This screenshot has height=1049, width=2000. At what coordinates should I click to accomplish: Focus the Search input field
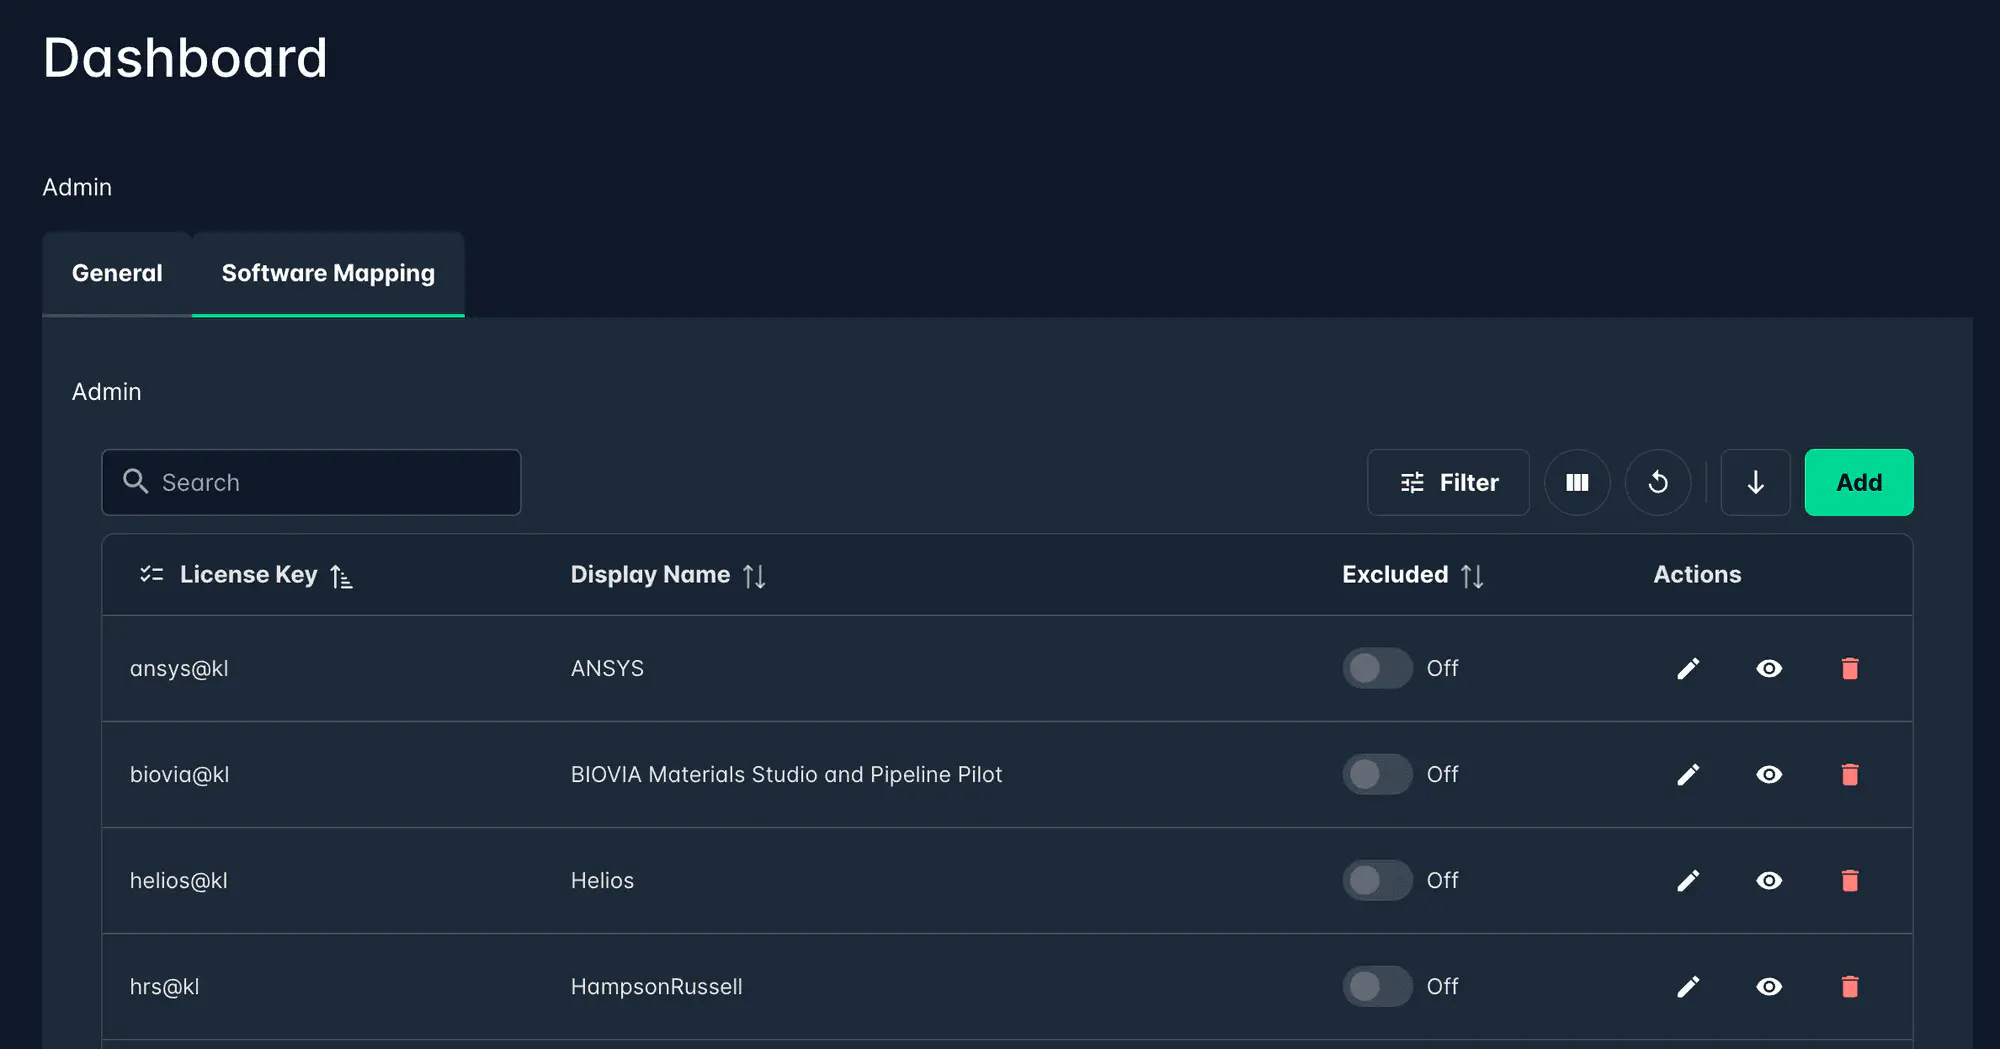pyautogui.click(x=330, y=482)
